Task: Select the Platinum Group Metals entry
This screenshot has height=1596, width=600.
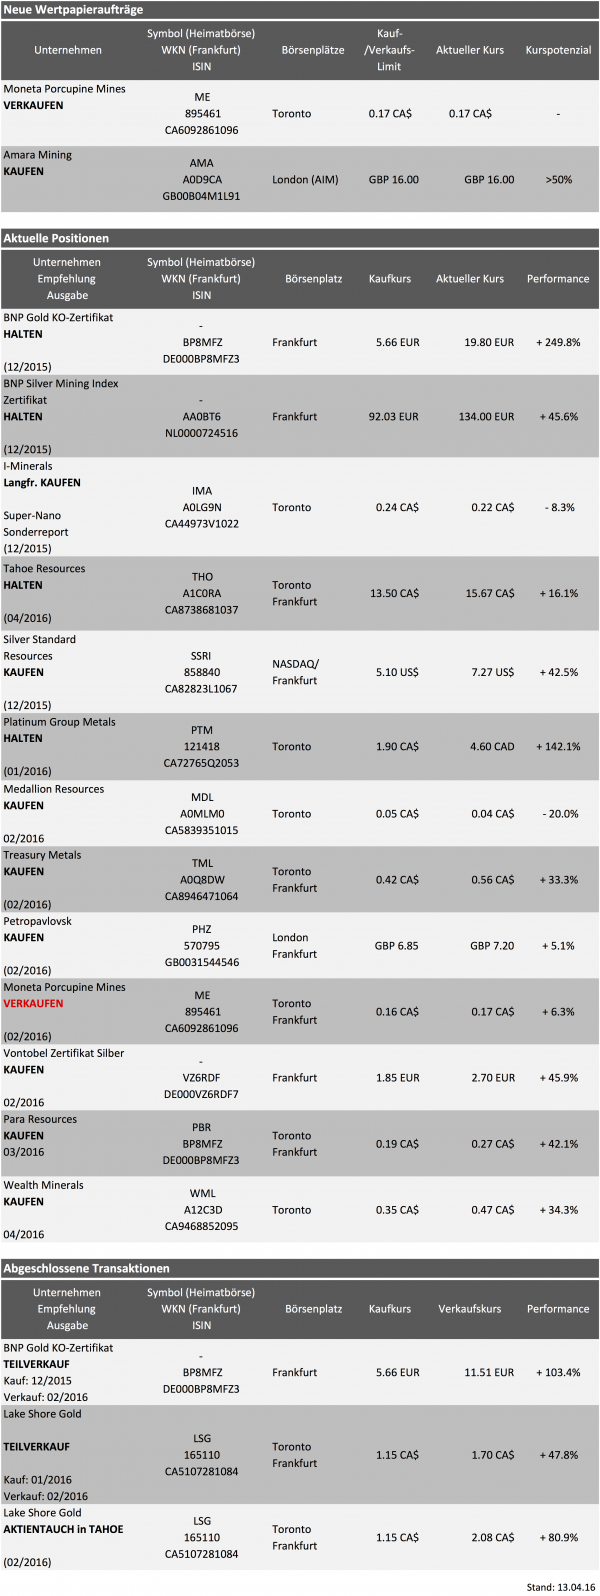Action: tap(59, 722)
